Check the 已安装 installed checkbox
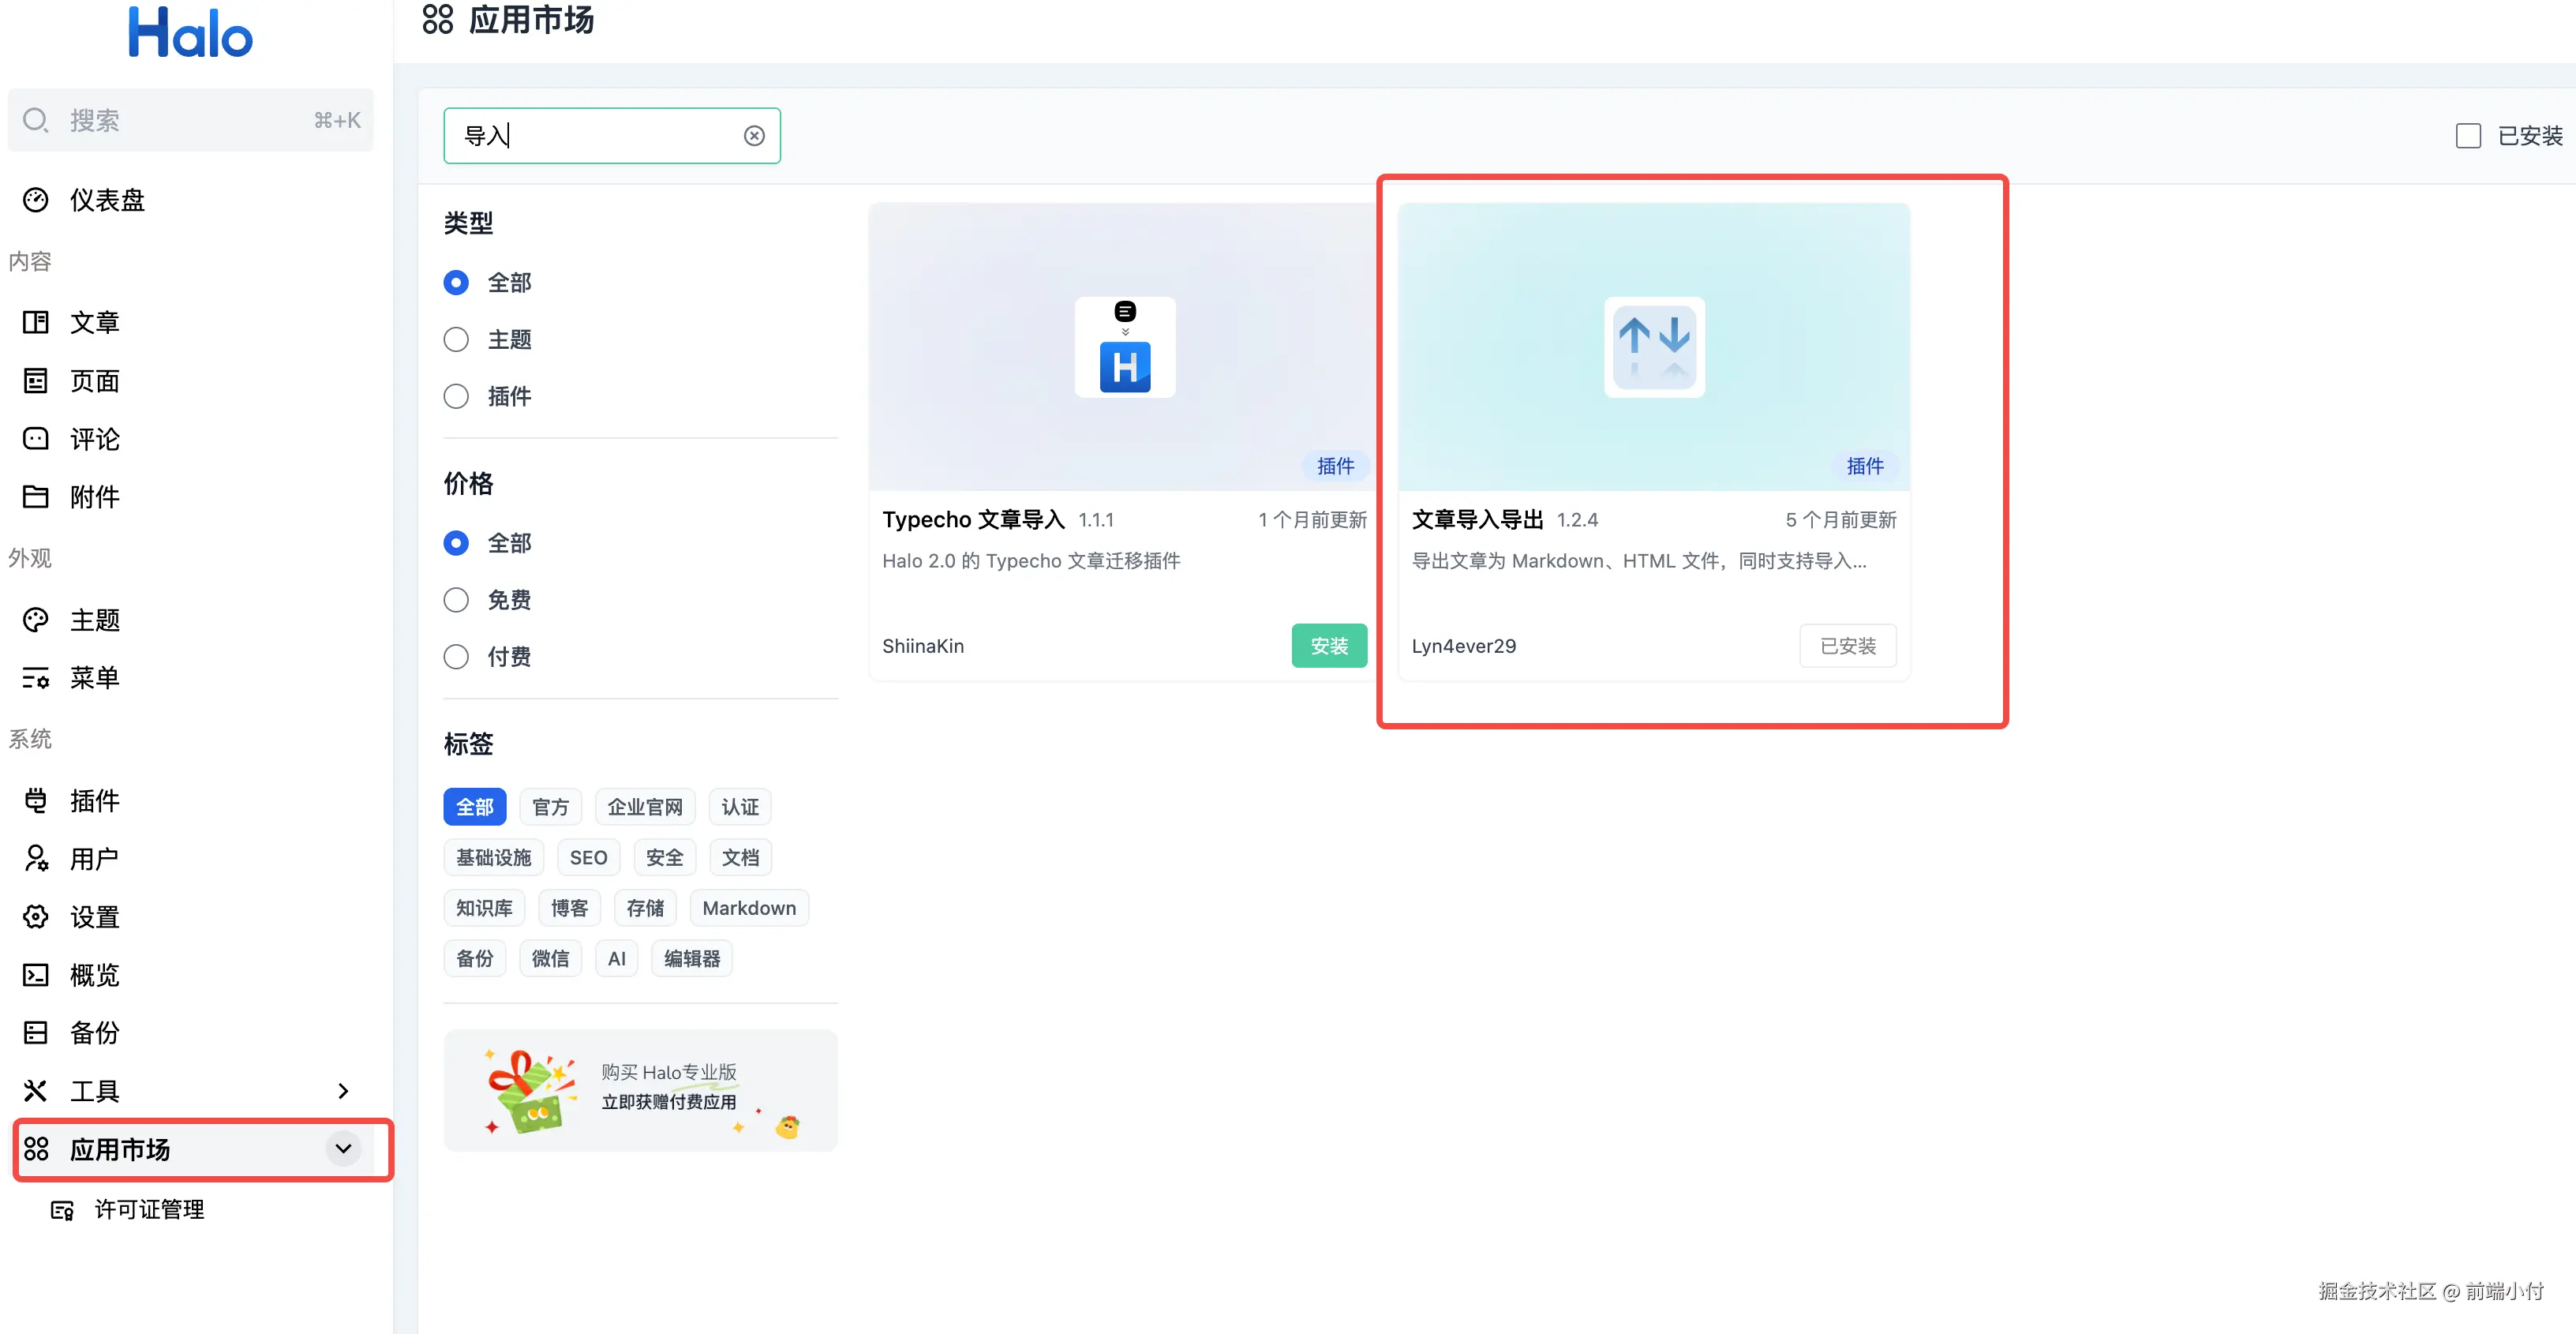Image resolution: width=2576 pixels, height=1334 pixels. [x=2468, y=136]
